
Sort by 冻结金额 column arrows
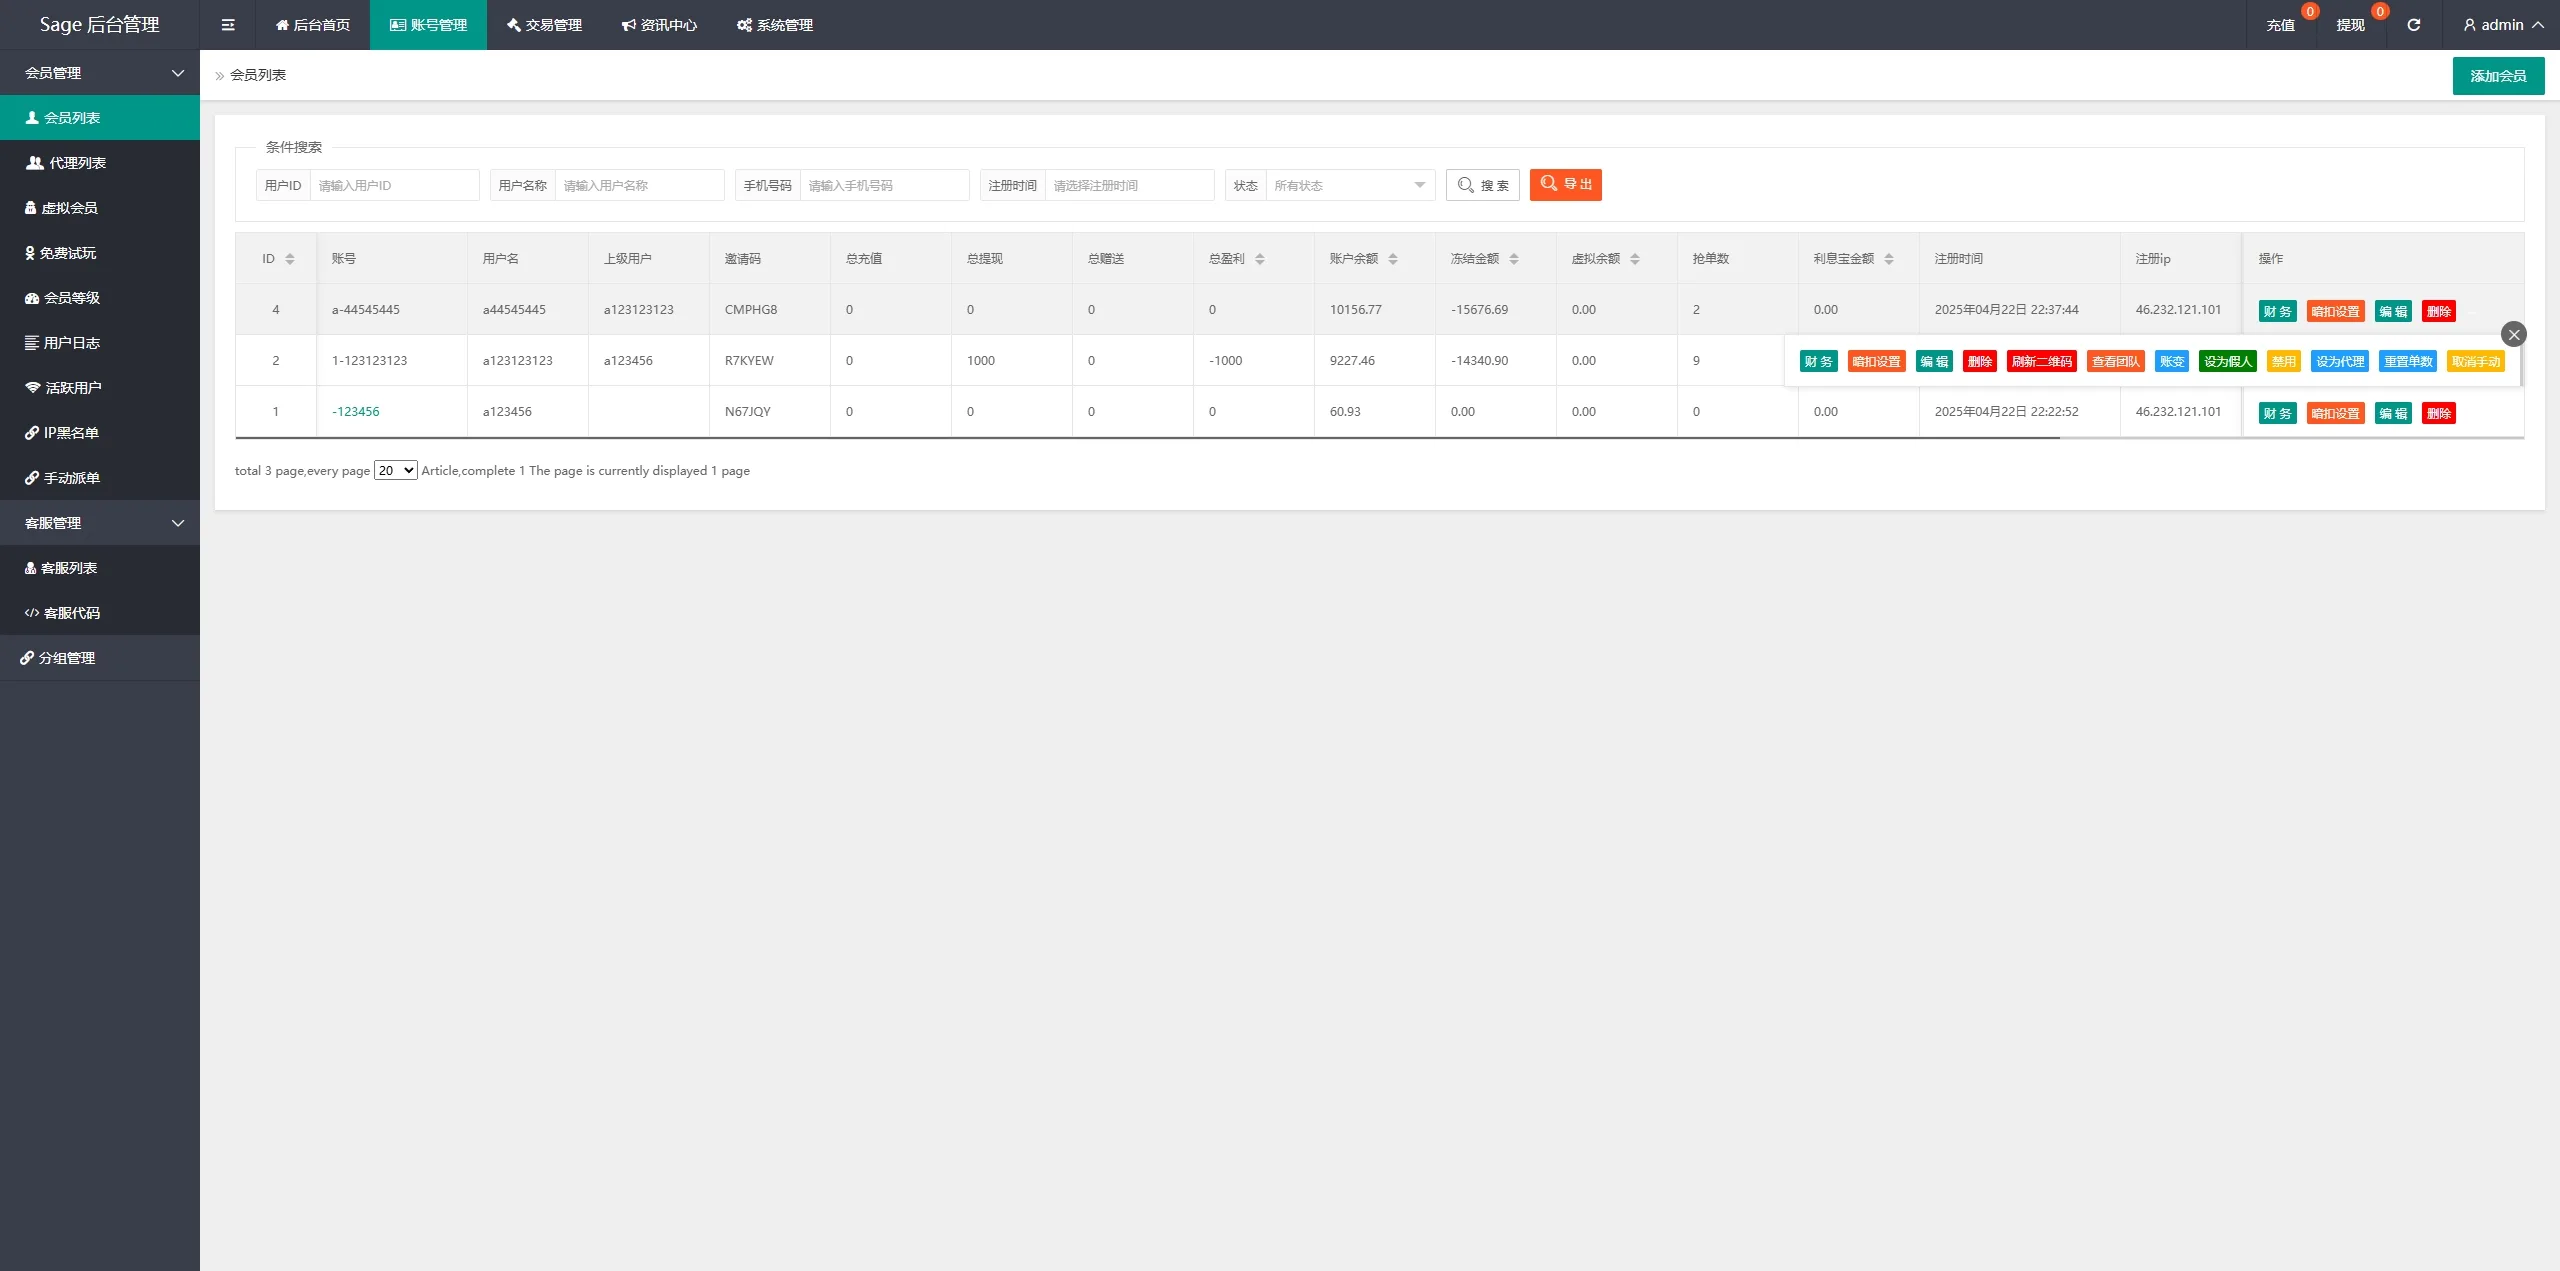click(x=1514, y=259)
